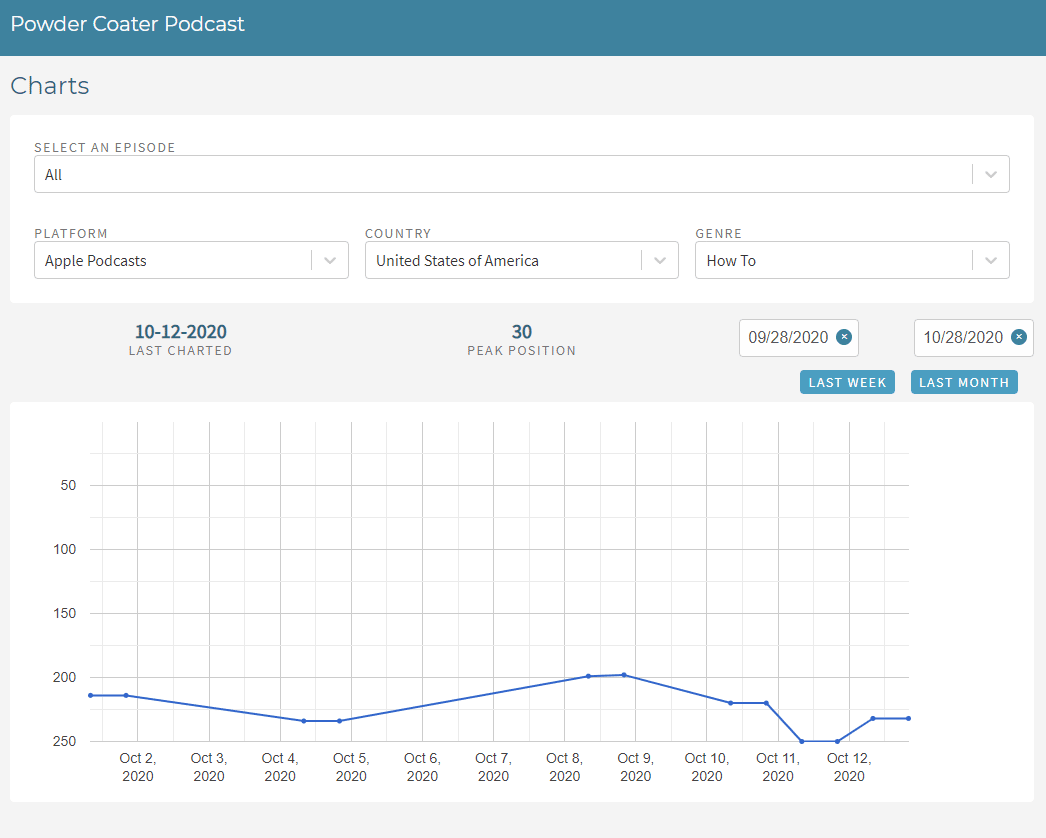The image size is (1046, 838).
Task: Click the Oct 5, 2020 axis label
Action: point(351,767)
